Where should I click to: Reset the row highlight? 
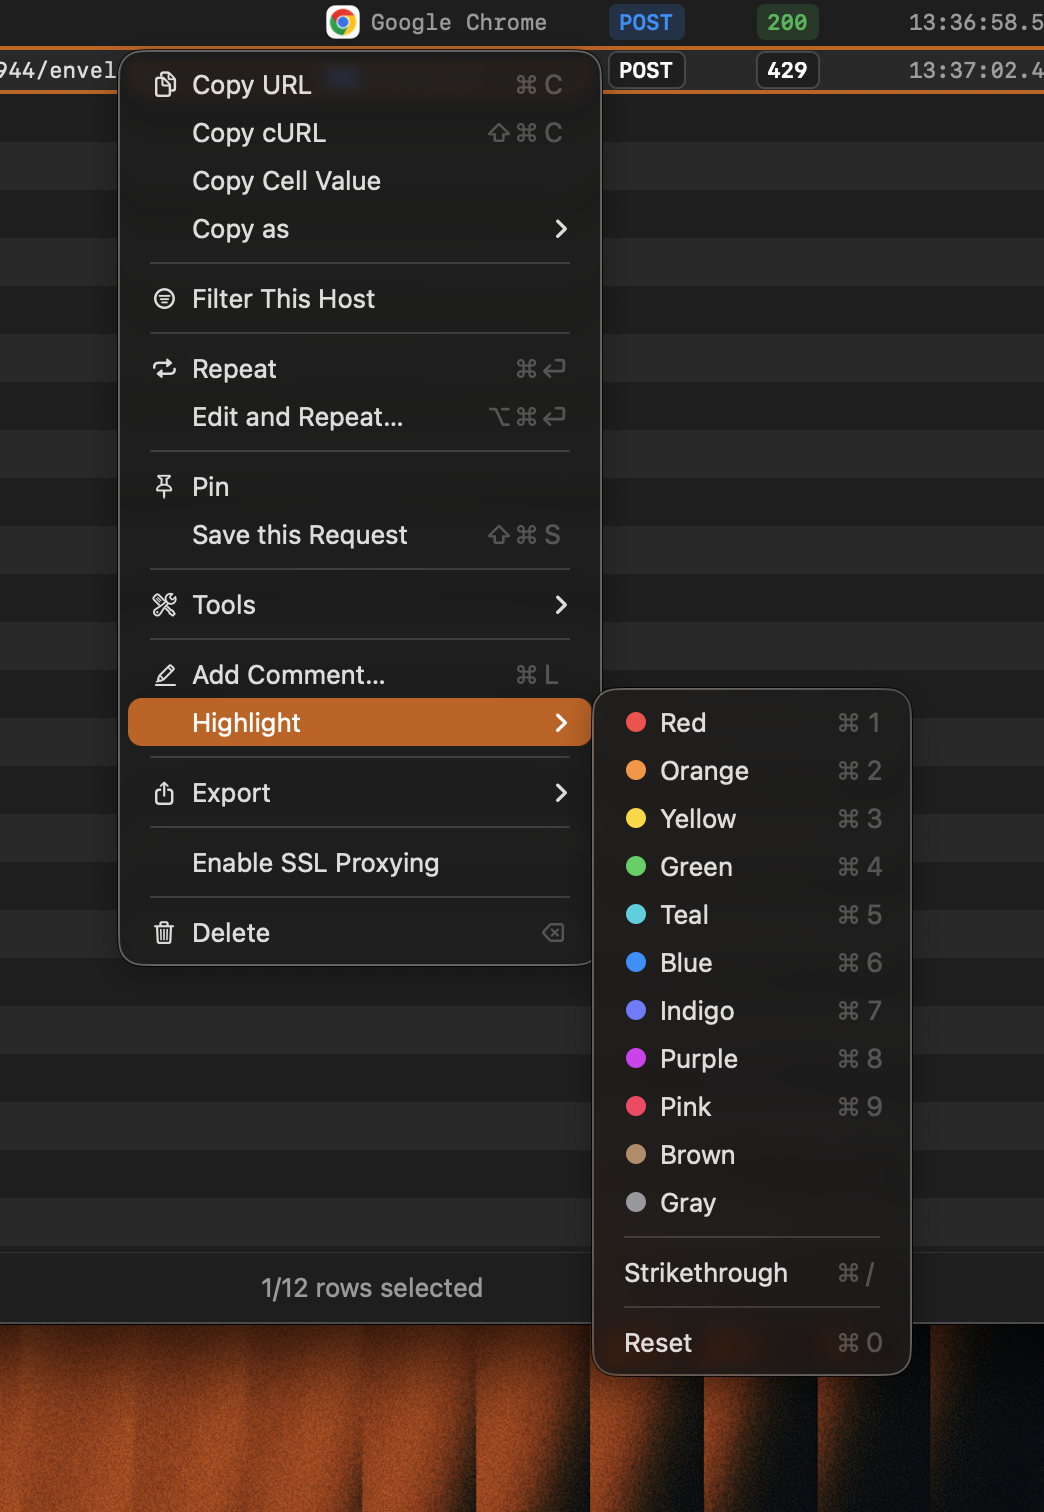tap(752, 1343)
